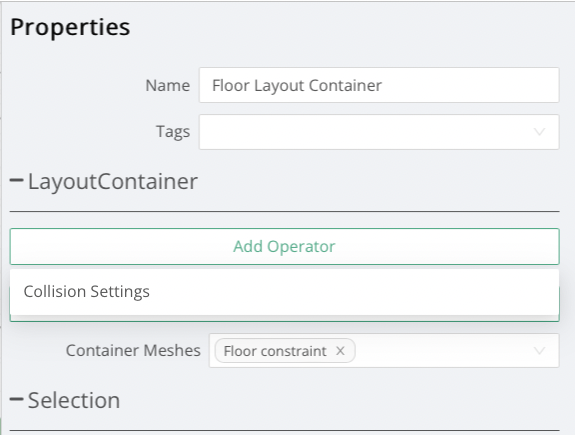
Task: Click empty space in Container Meshes field
Action: (444, 351)
